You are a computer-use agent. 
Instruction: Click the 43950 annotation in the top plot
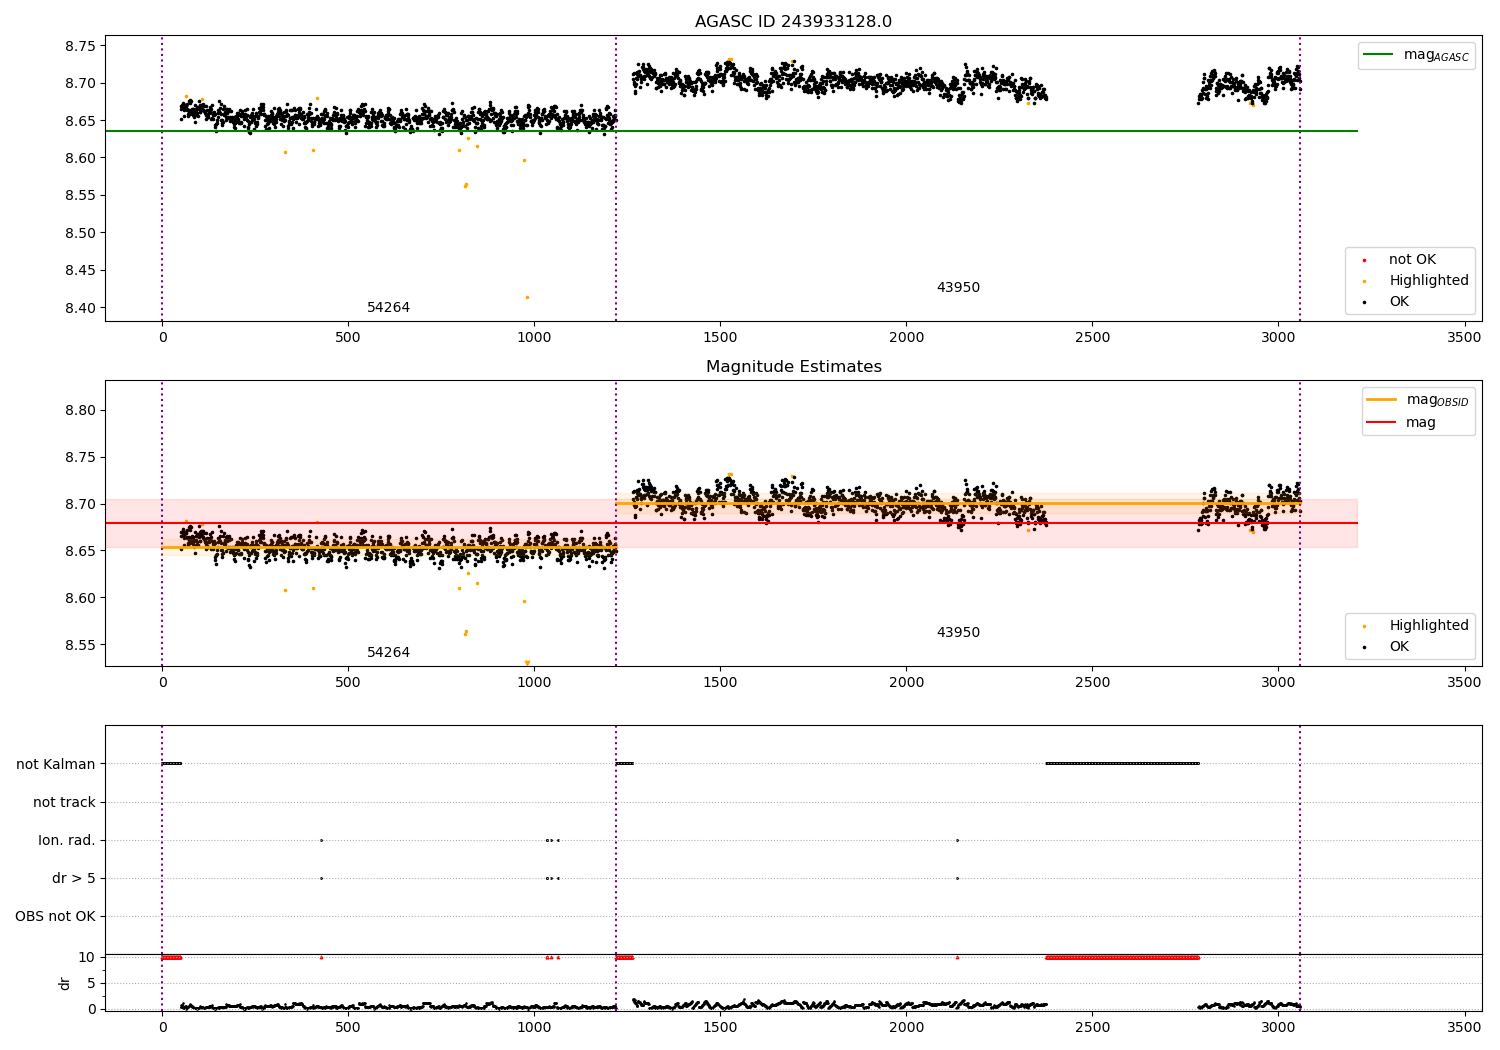[958, 288]
